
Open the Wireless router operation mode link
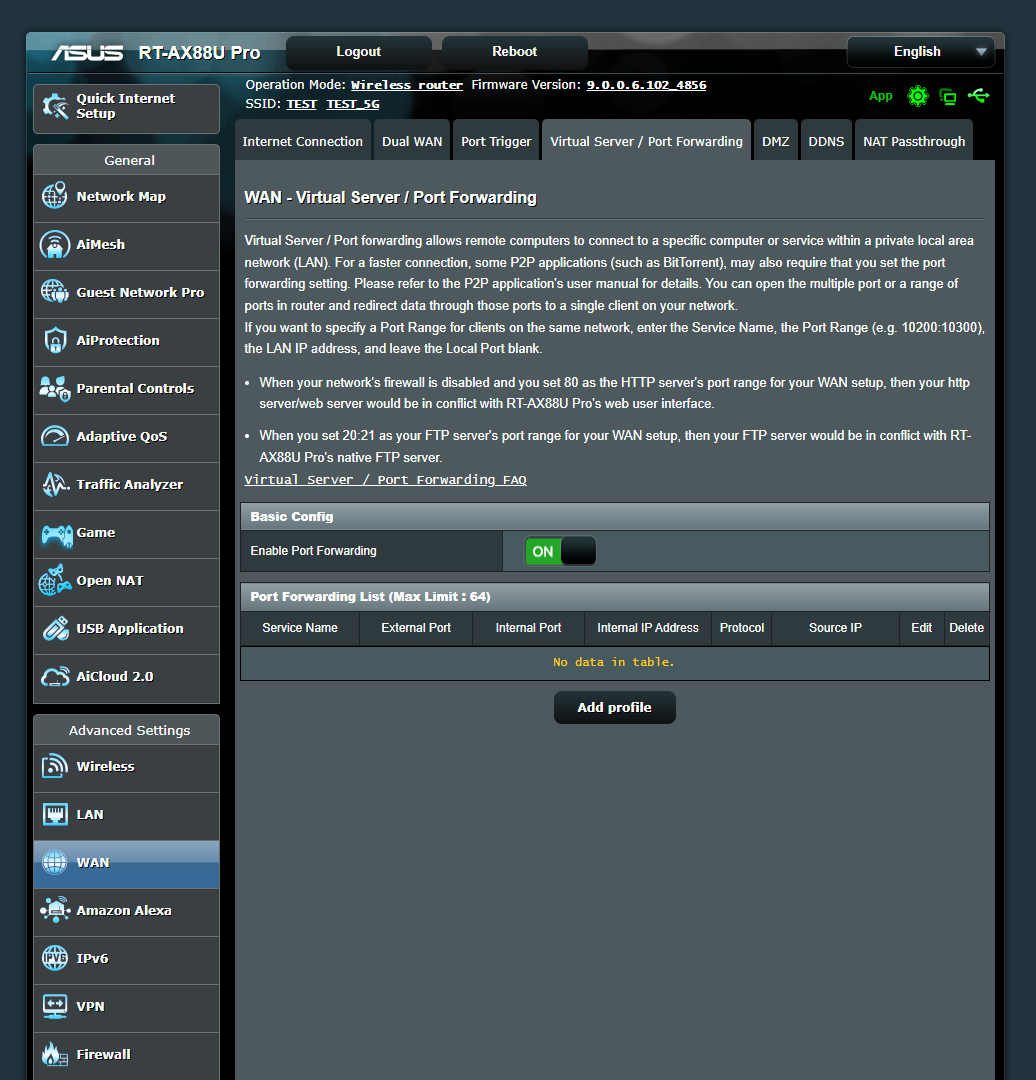click(x=406, y=85)
